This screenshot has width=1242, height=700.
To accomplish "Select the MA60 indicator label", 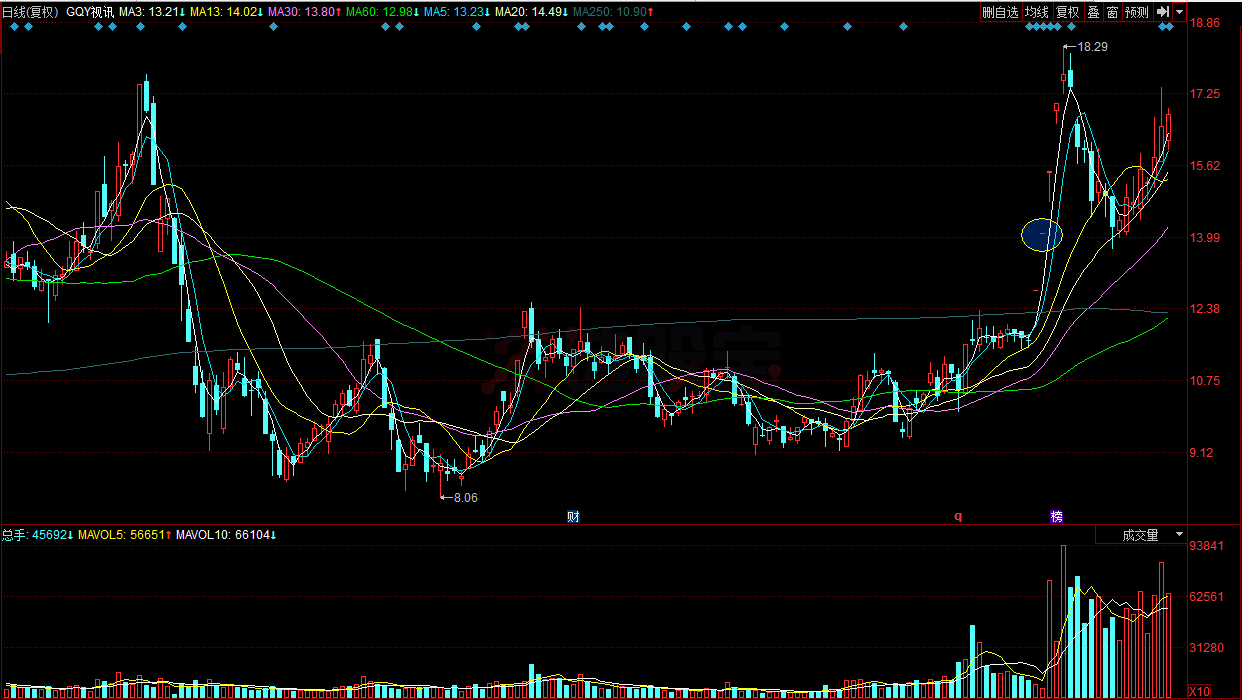I will (378, 12).
